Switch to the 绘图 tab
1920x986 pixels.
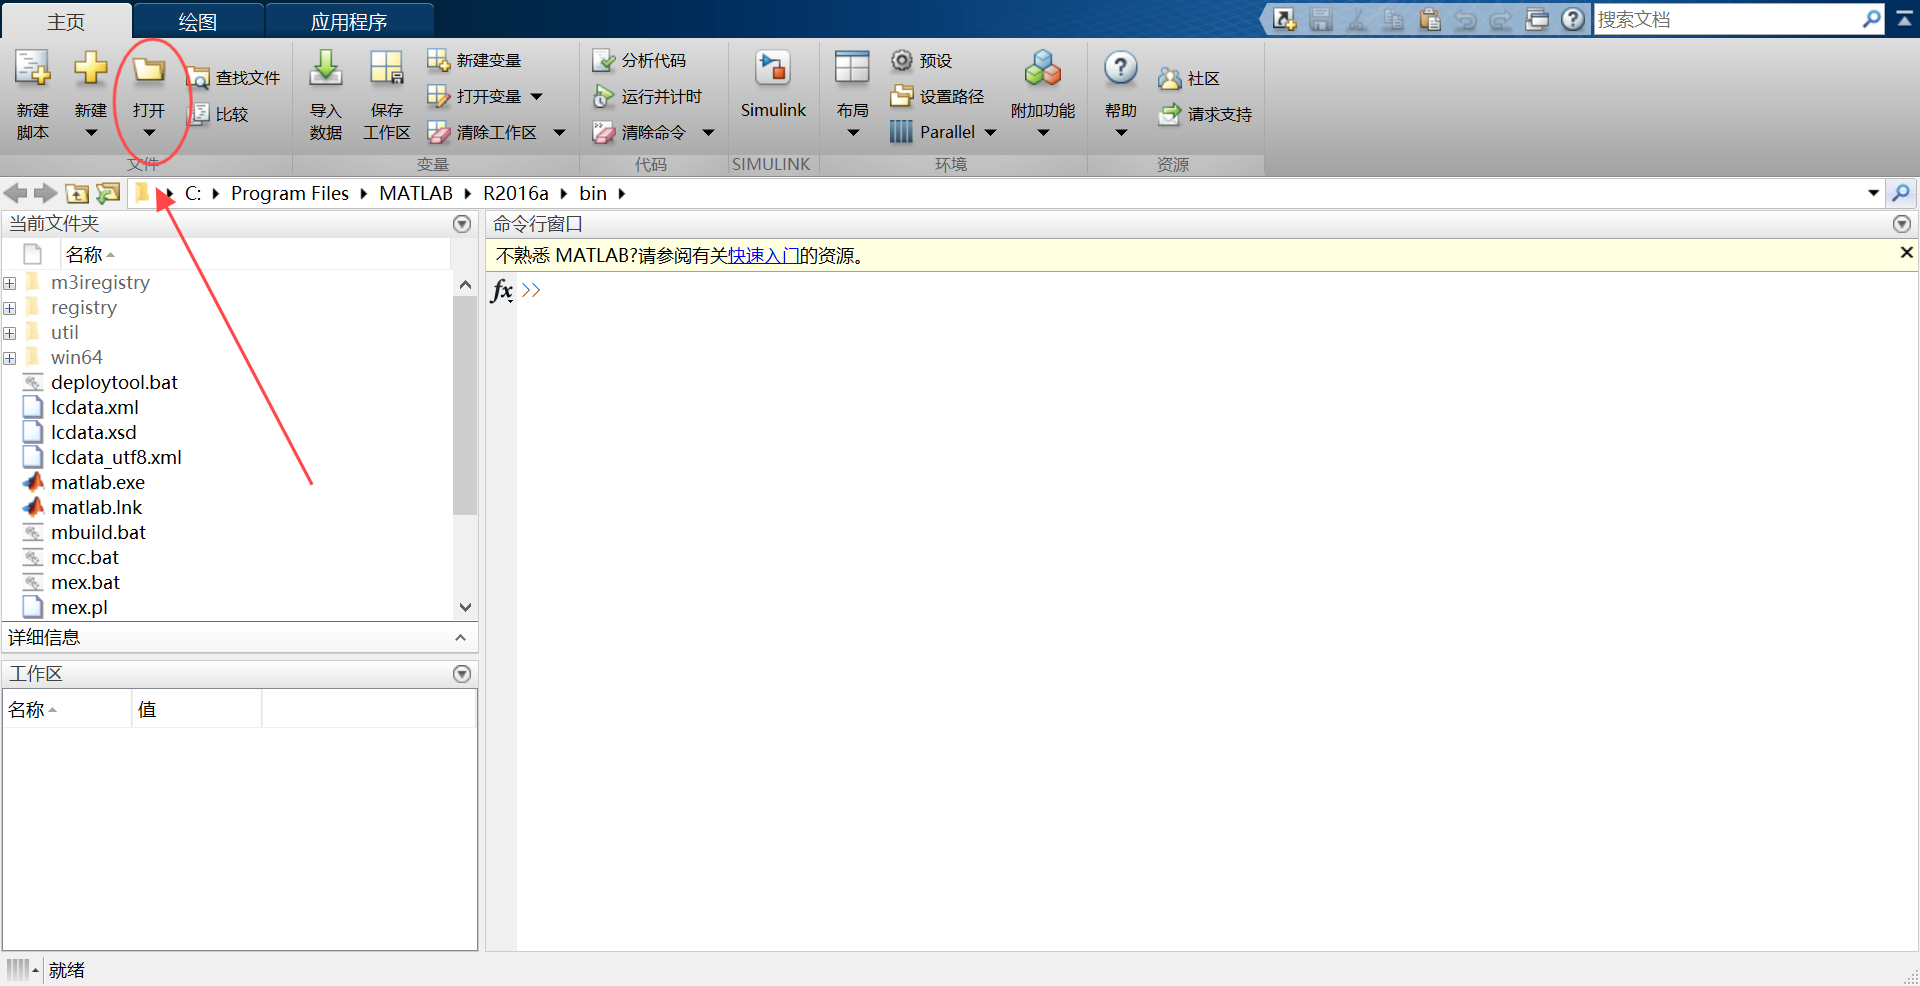[198, 21]
